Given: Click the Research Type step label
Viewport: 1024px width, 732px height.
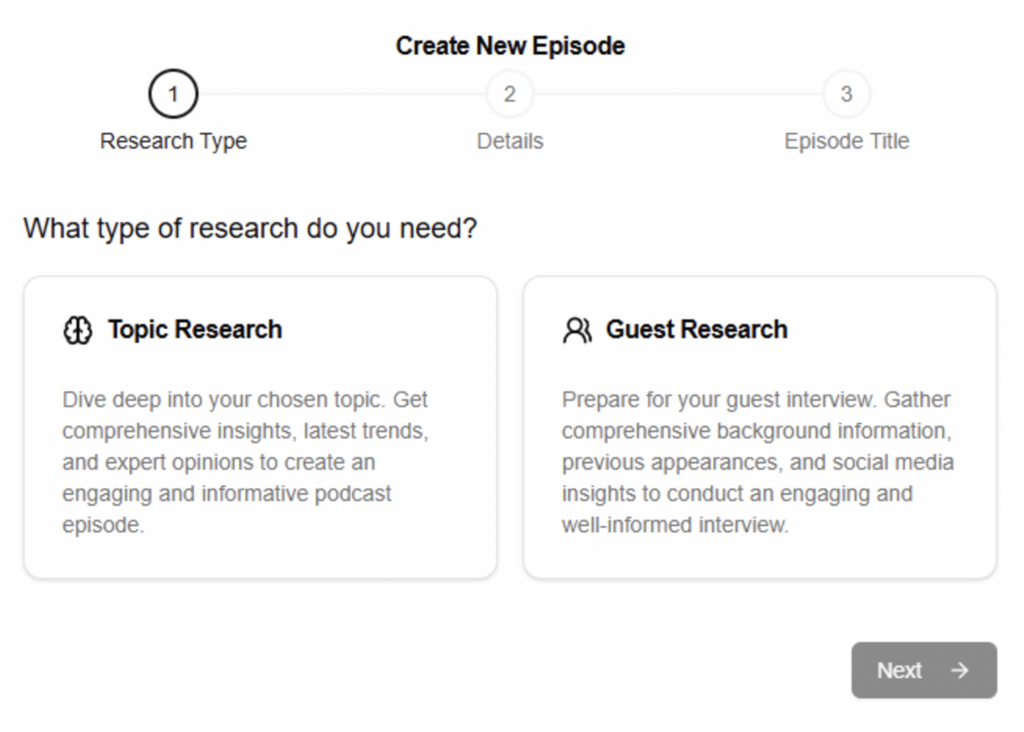Looking at the screenshot, I should [173, 141].
